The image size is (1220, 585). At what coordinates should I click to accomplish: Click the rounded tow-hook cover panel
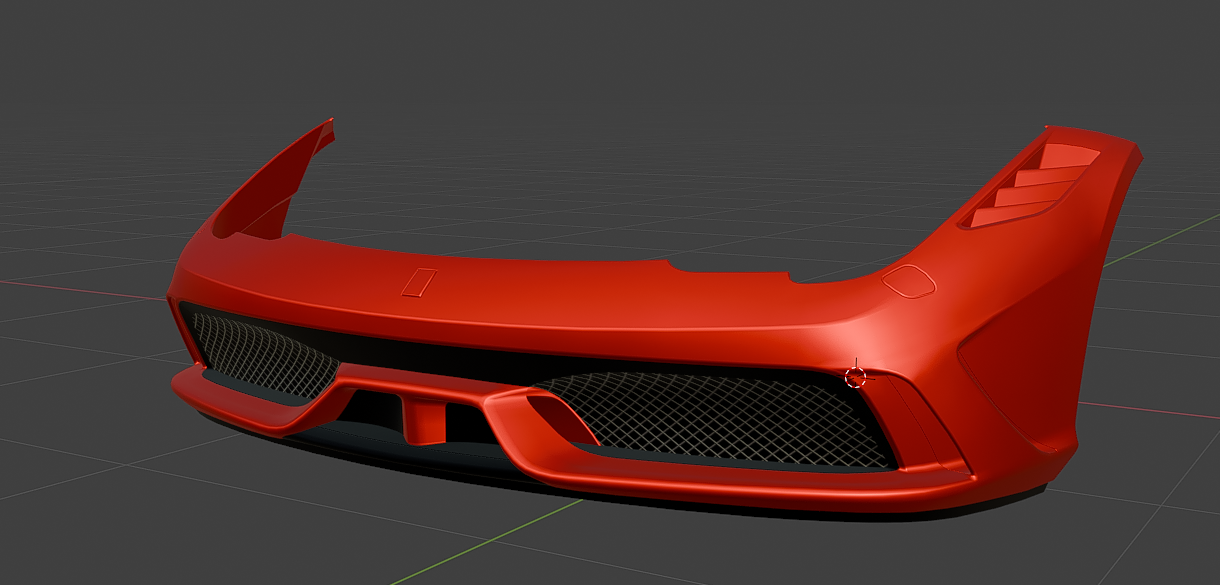tap(909, 281)
